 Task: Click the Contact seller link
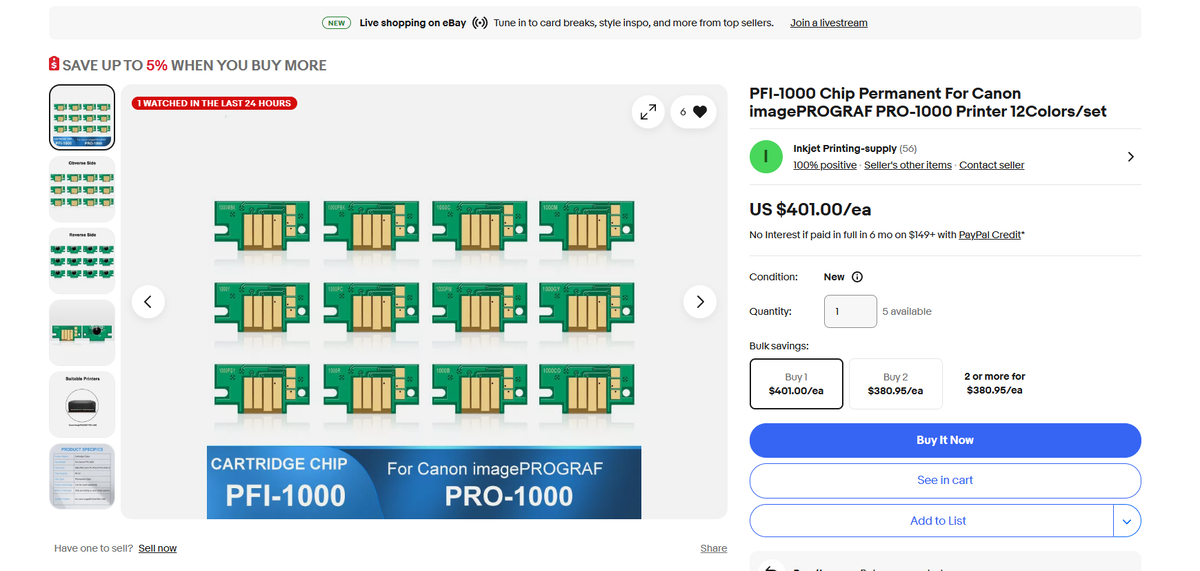(x=991, y=165)
